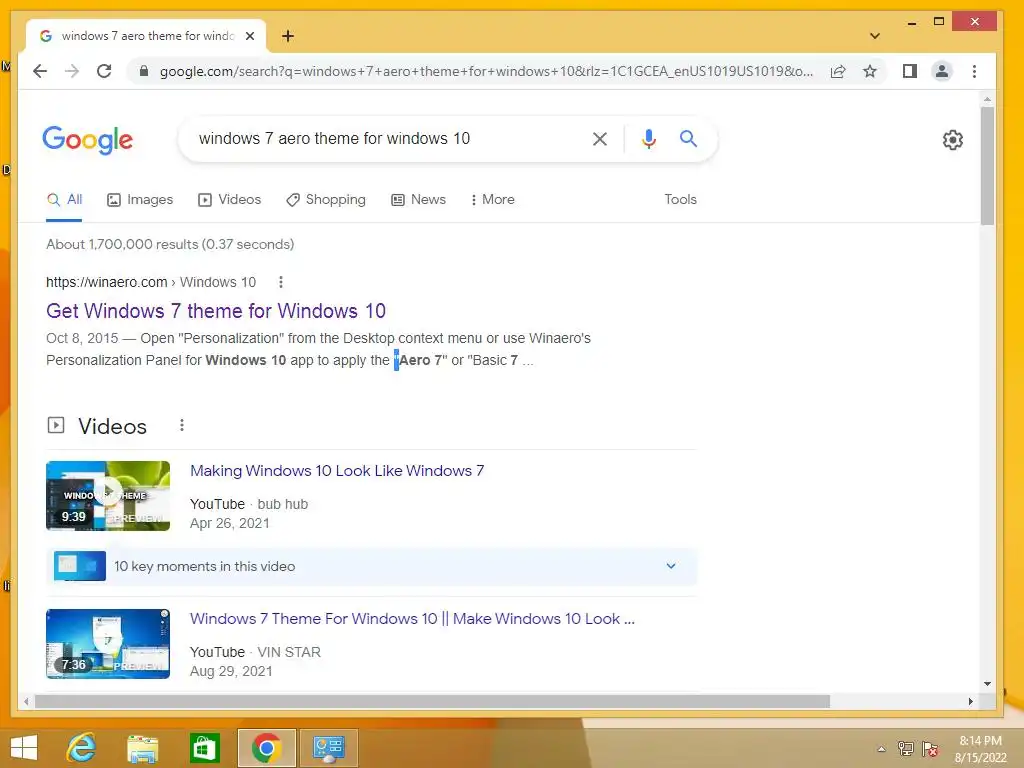Submit the search with the magnifier icon

click(688, 138)
